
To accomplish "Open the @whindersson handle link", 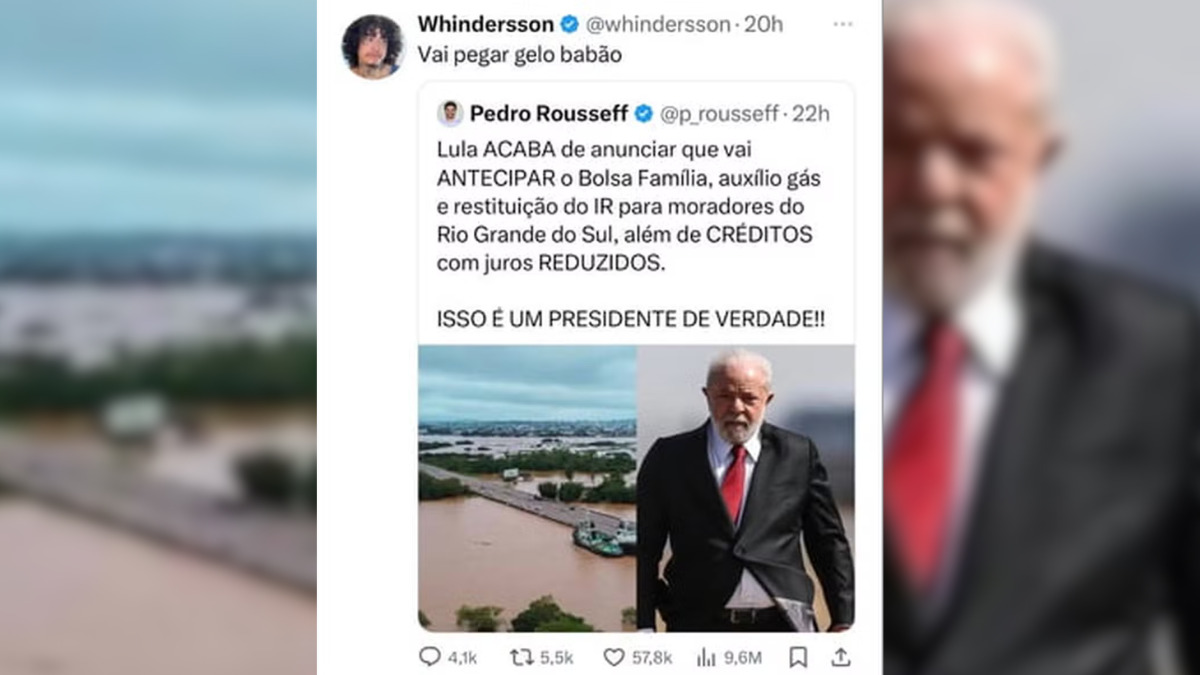I will point(657,24).
